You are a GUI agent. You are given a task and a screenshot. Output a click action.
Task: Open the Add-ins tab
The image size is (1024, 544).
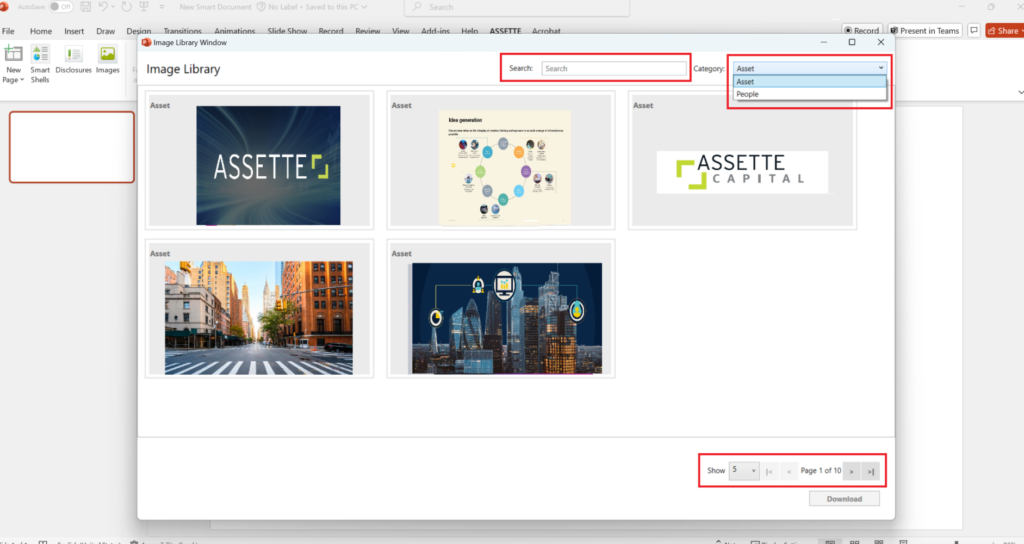(435, 31)
